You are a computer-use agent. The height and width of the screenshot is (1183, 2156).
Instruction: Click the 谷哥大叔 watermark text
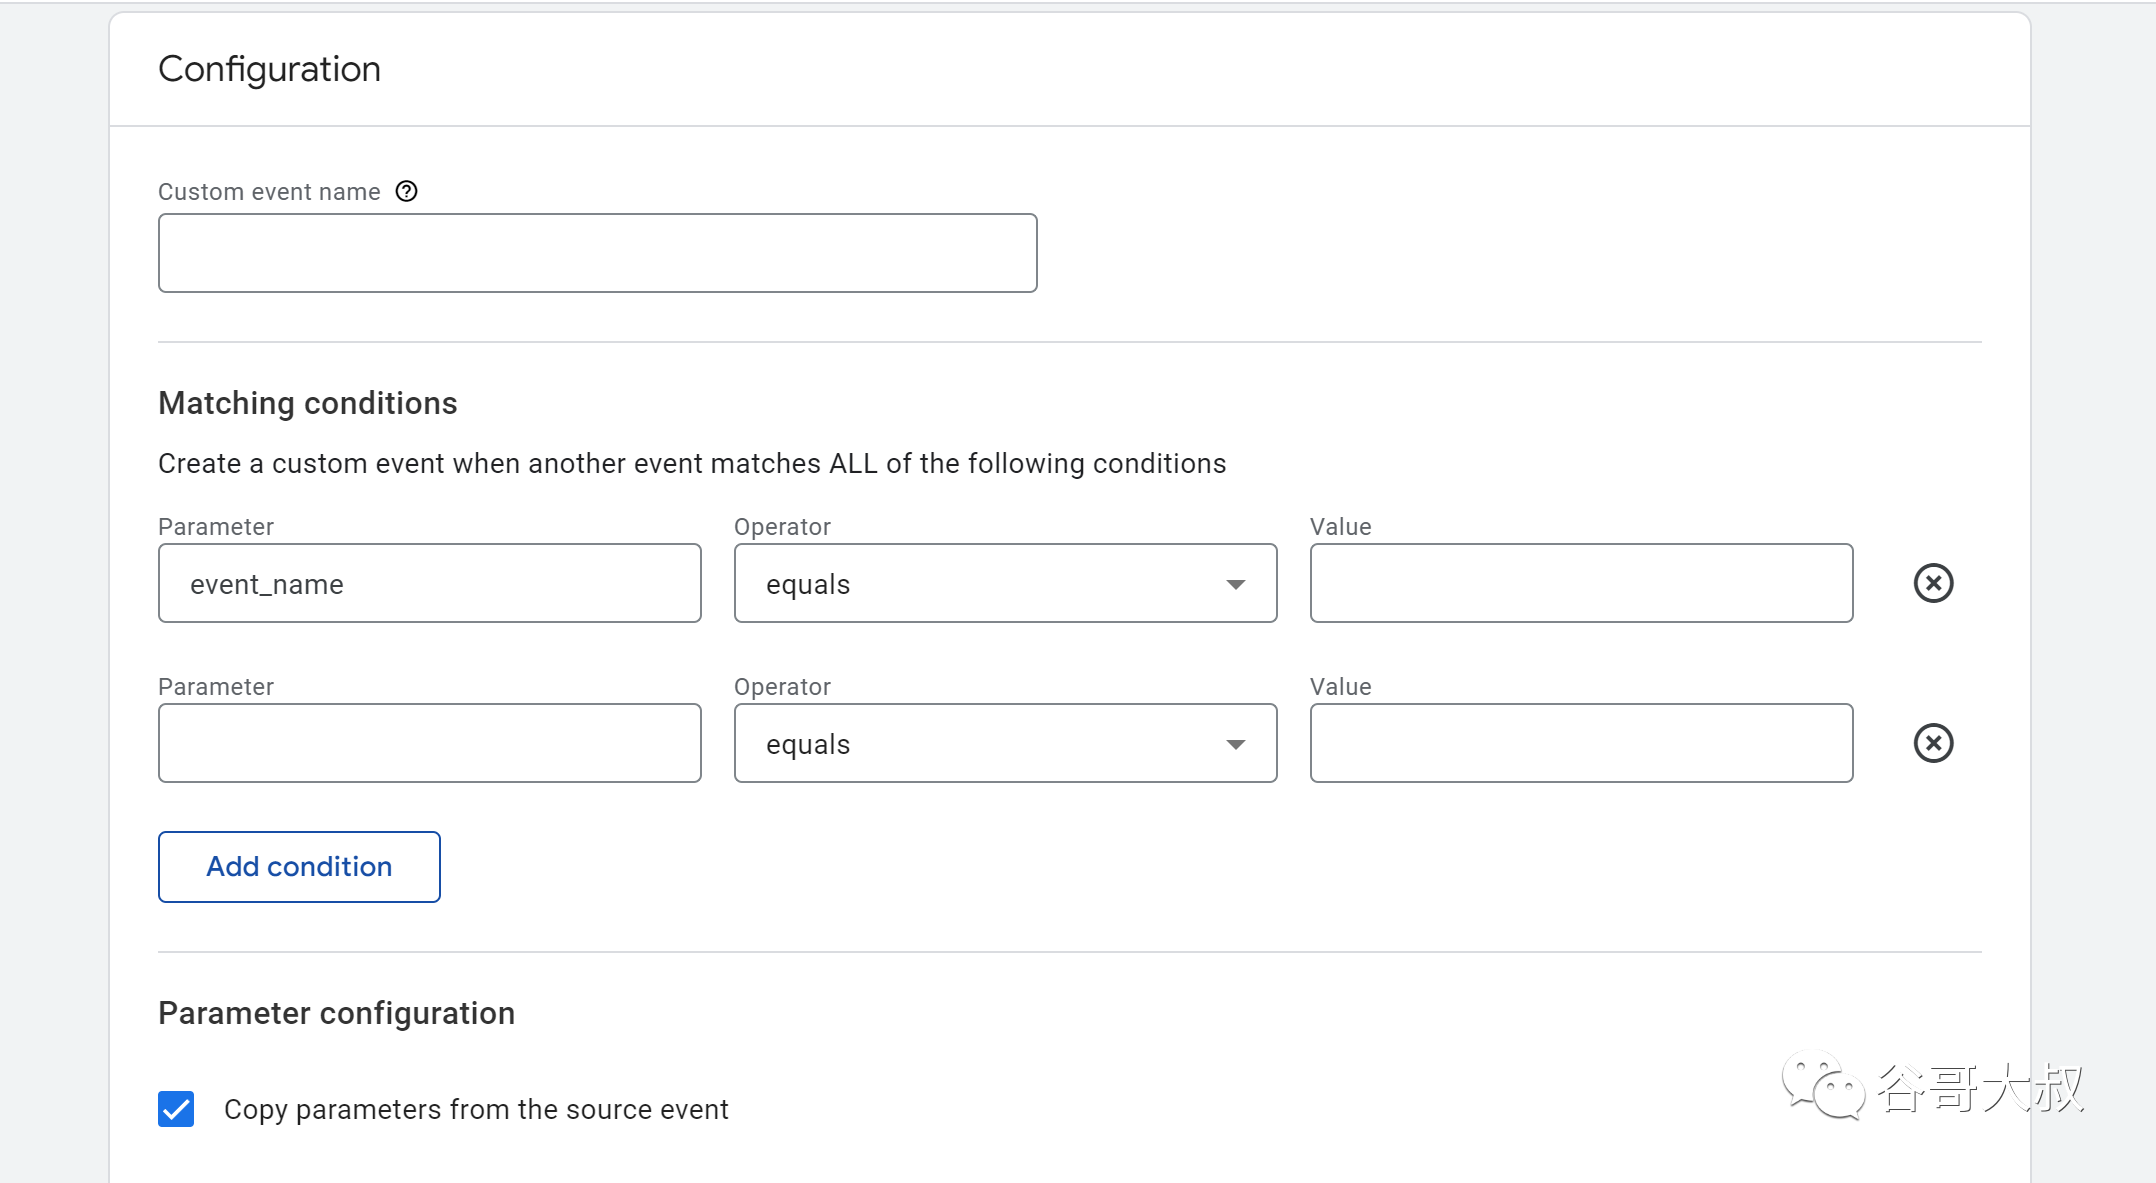[x=1980, y=1088]
